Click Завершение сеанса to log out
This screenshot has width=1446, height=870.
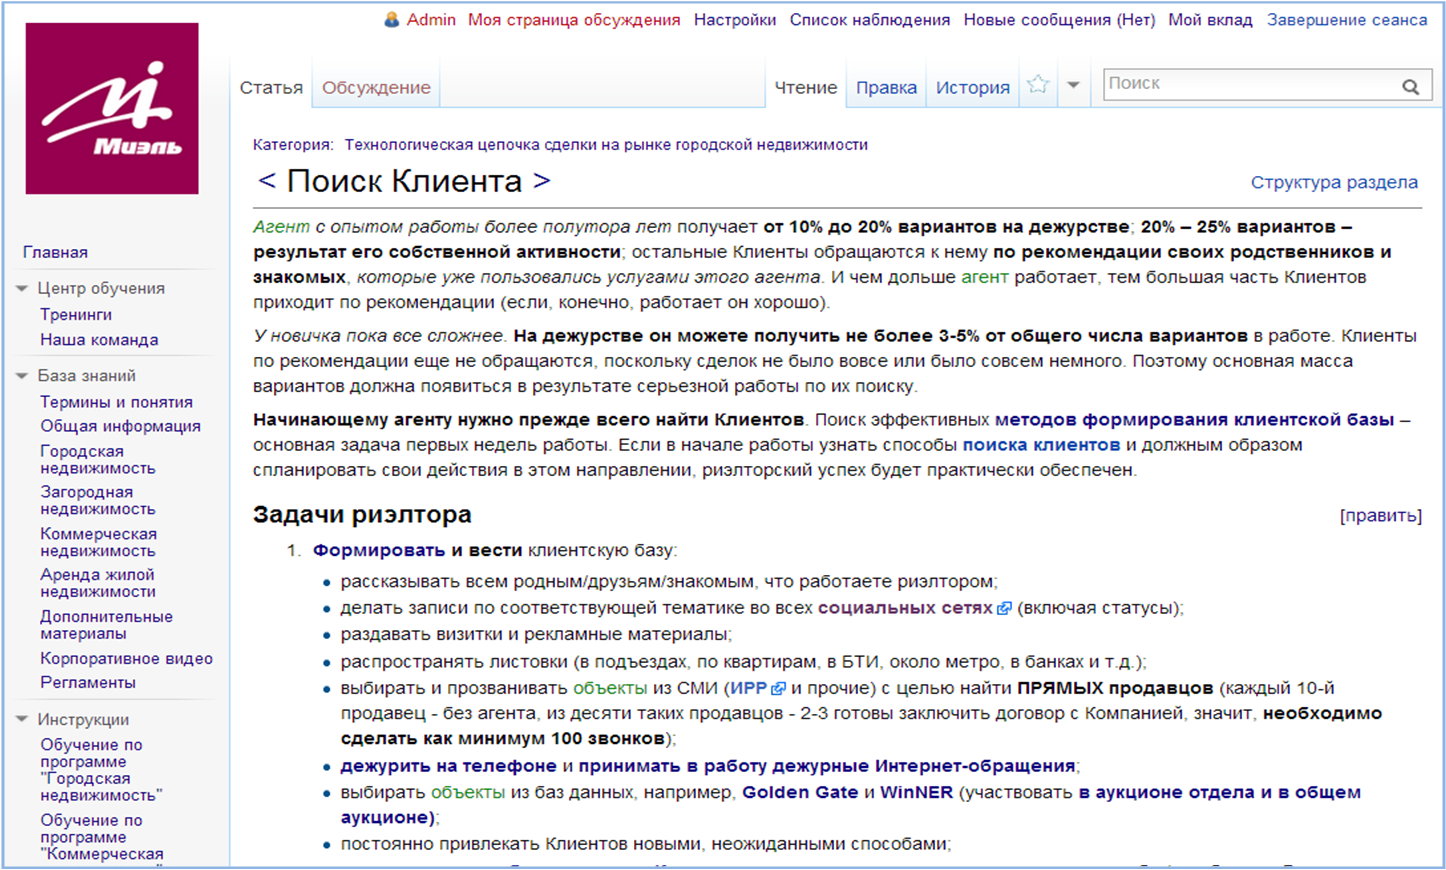tap(1347, 20)
